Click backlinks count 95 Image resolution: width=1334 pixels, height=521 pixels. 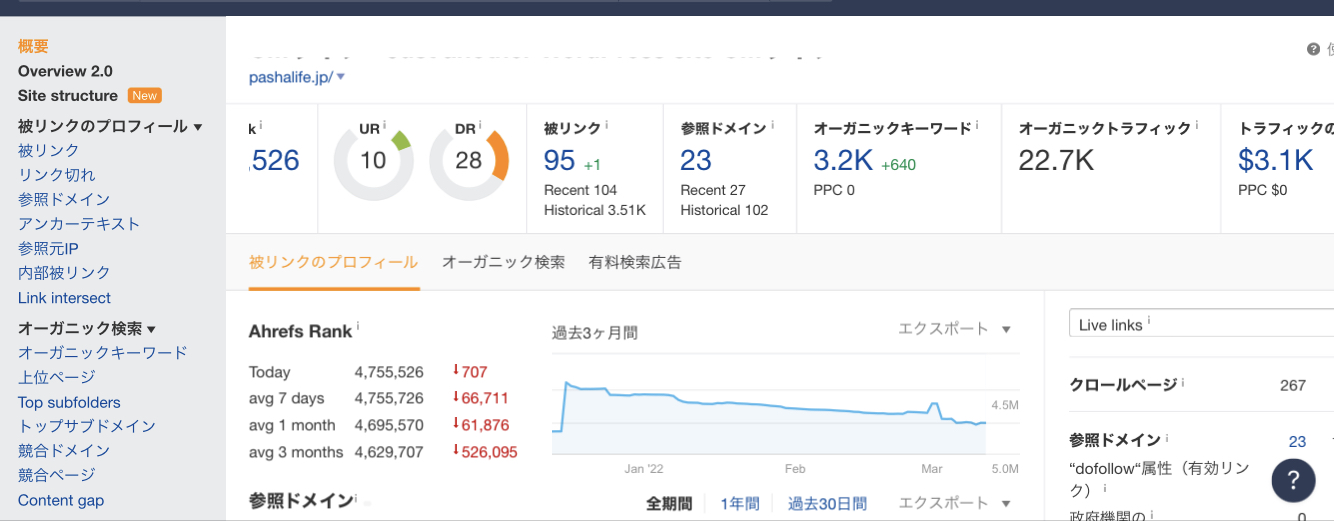pyautogui.click(x=560, y=160)
